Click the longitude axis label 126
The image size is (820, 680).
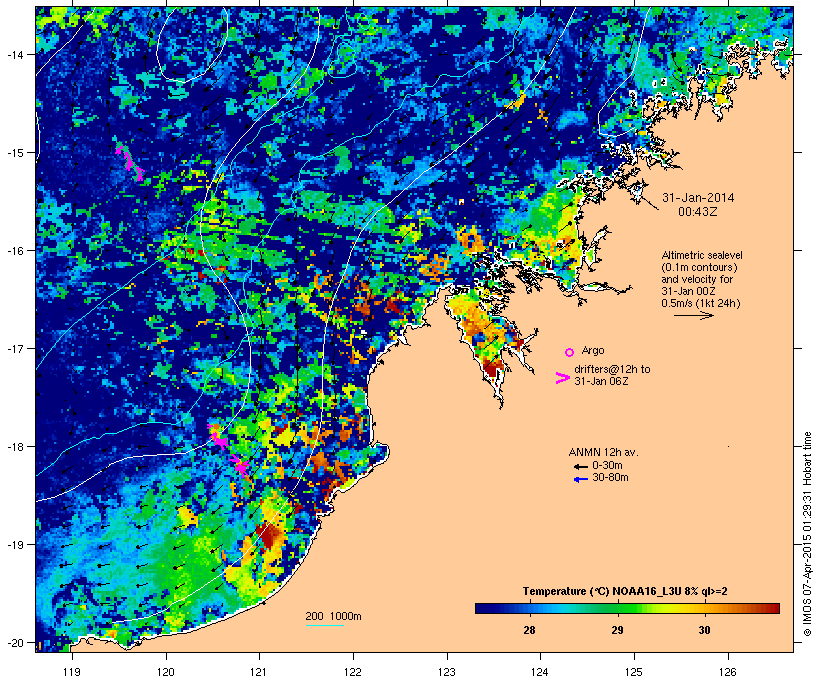pyautogui.click(x=728, y=672)
